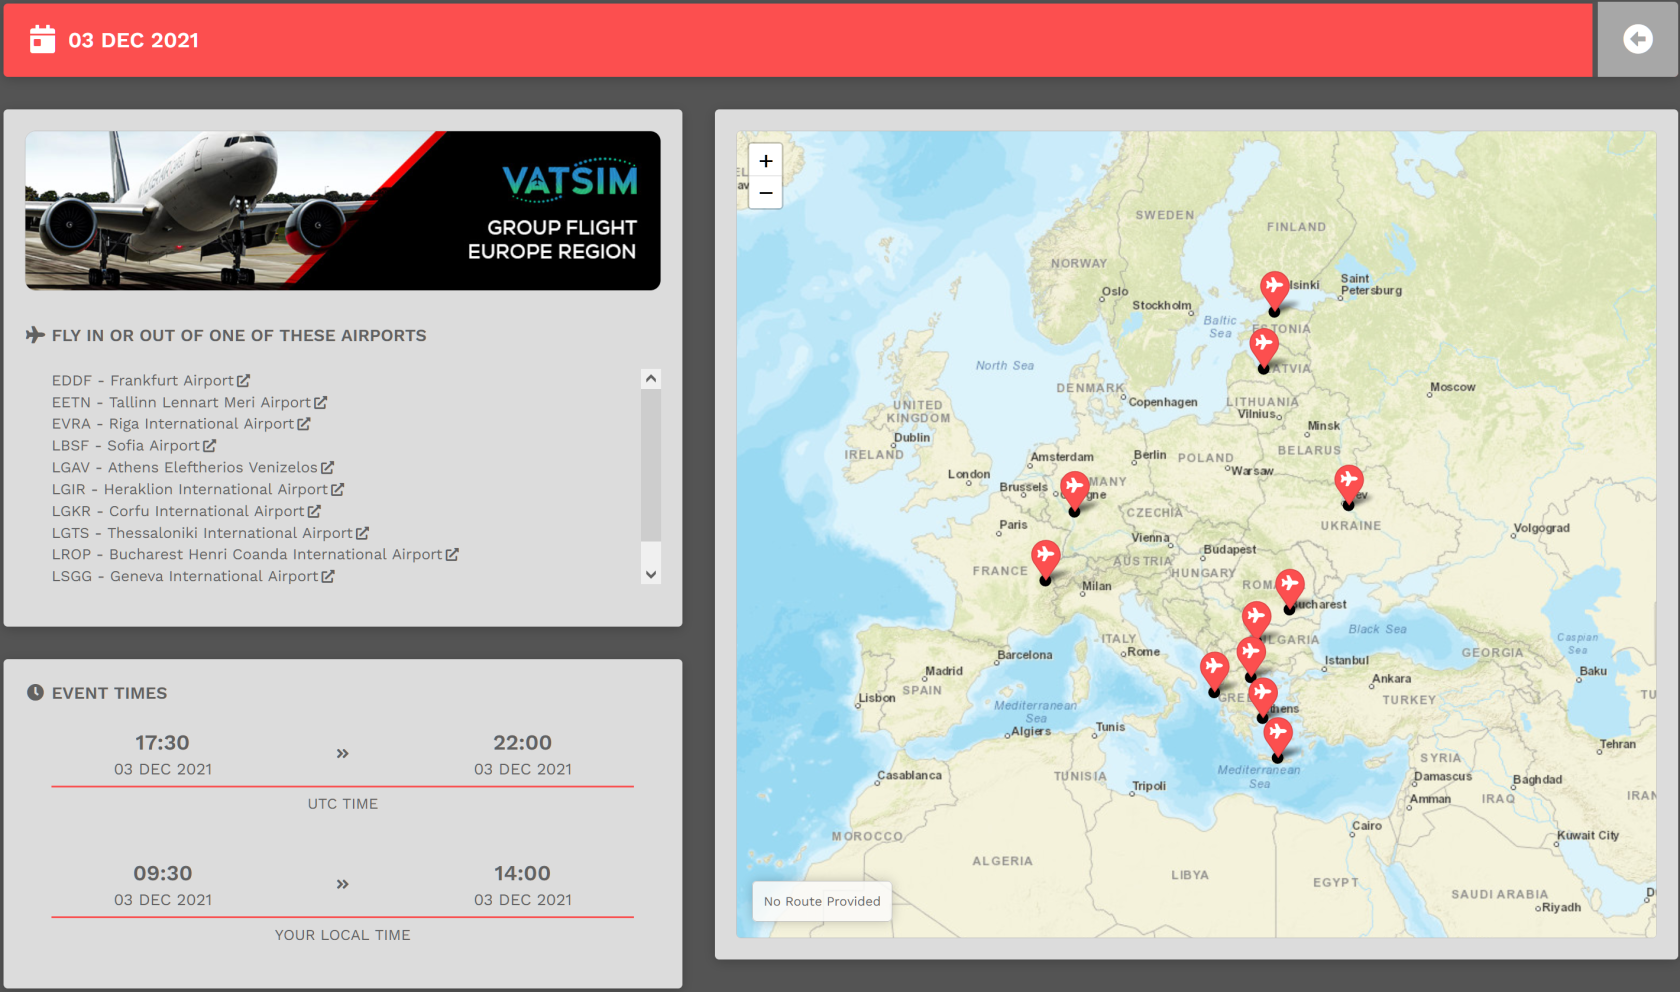The image size is (1680, 992).
Task: Click the UTC TIME label
Action: [x=343, y=804]
